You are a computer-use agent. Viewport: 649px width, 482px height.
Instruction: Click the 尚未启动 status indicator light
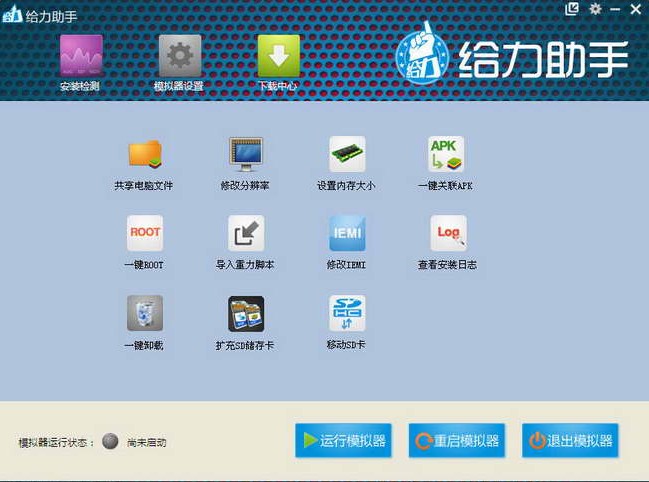coord(110,442)
